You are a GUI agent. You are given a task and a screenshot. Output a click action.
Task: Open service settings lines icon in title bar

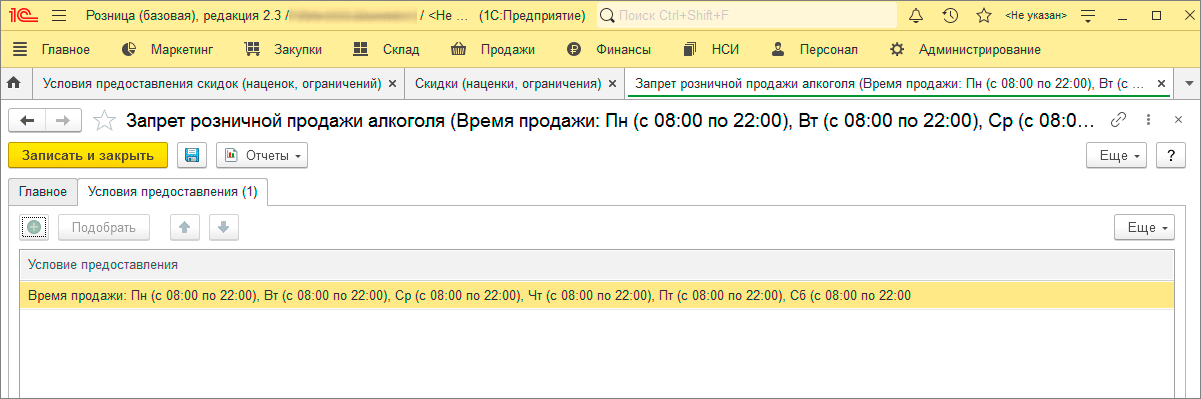pos(1089,16)
